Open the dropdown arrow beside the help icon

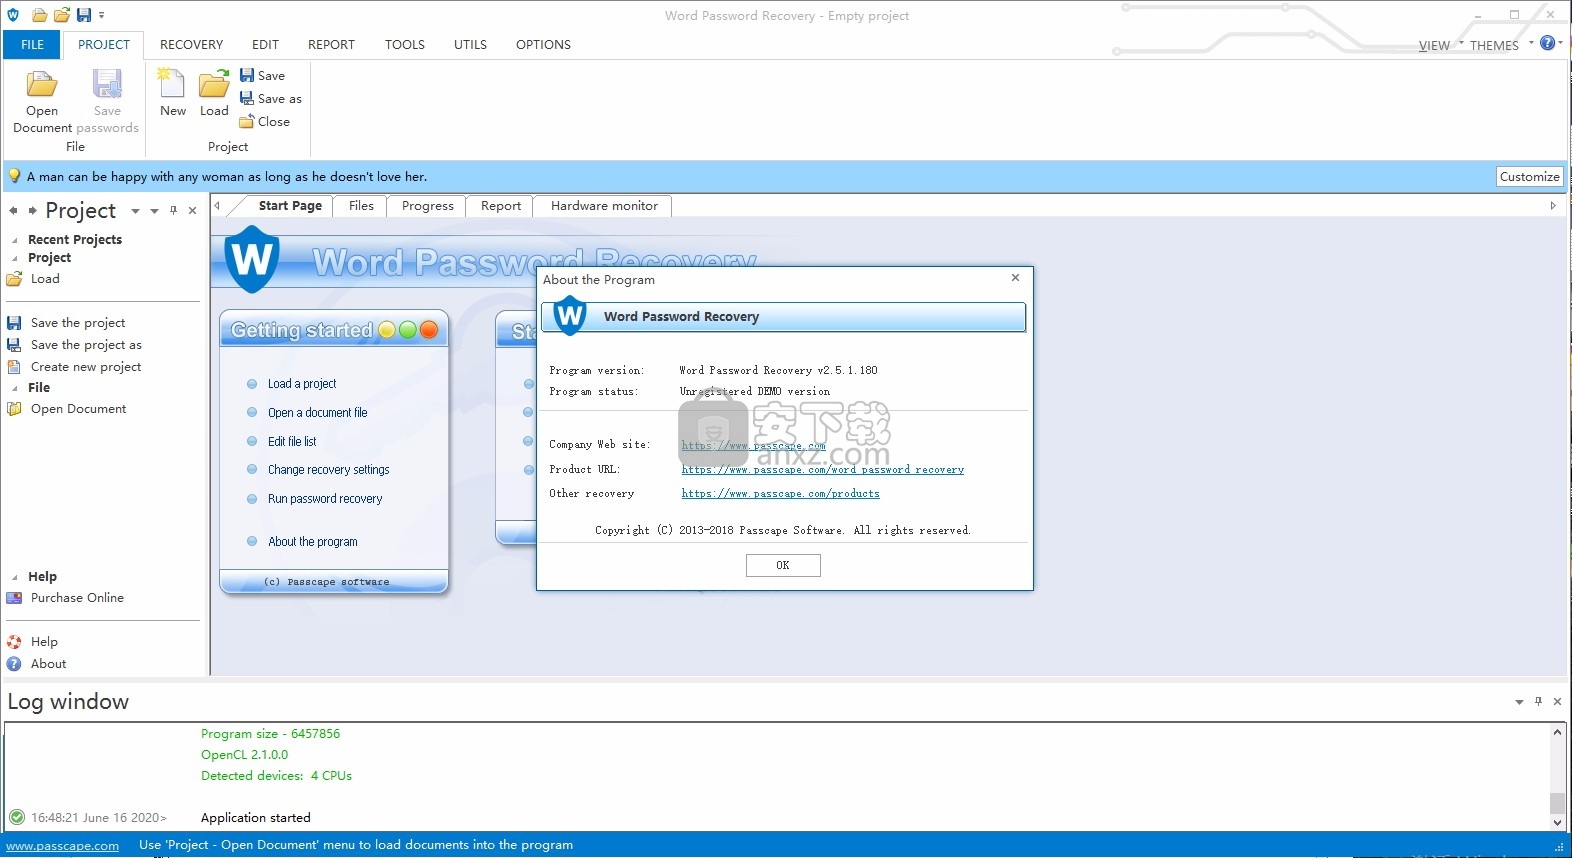pos(1560,43)
